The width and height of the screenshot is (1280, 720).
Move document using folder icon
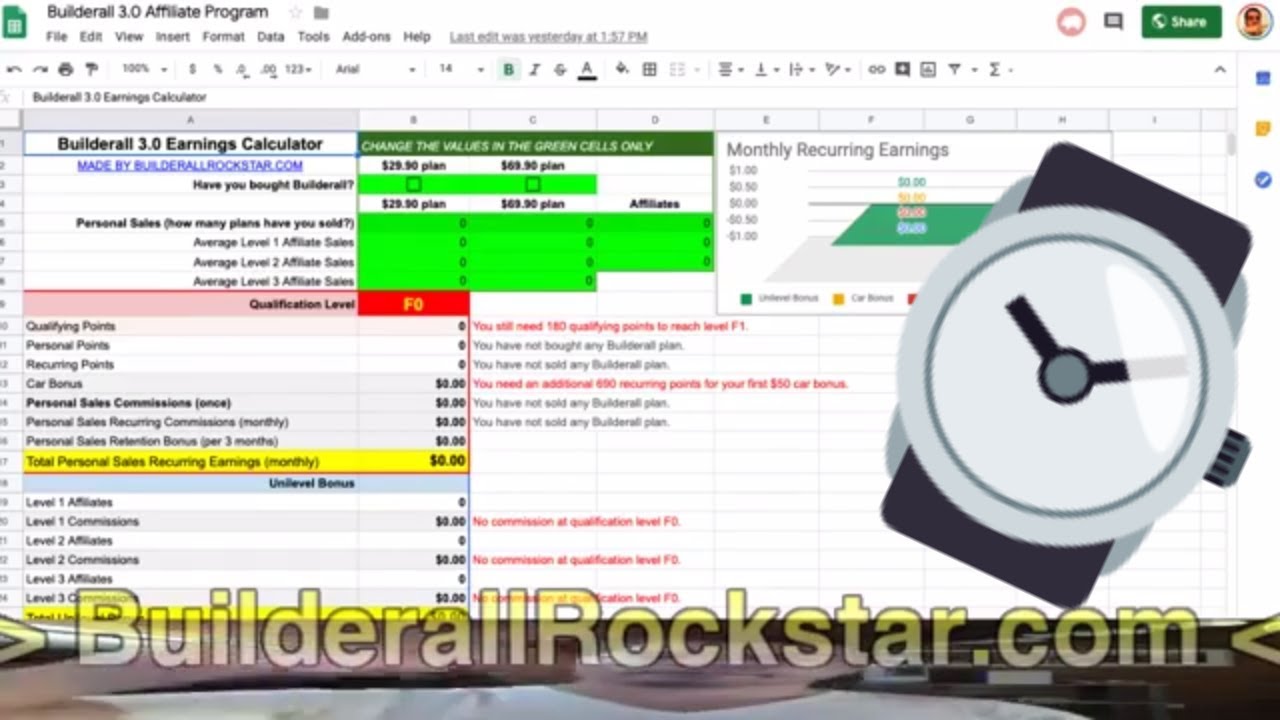(321, 13)
